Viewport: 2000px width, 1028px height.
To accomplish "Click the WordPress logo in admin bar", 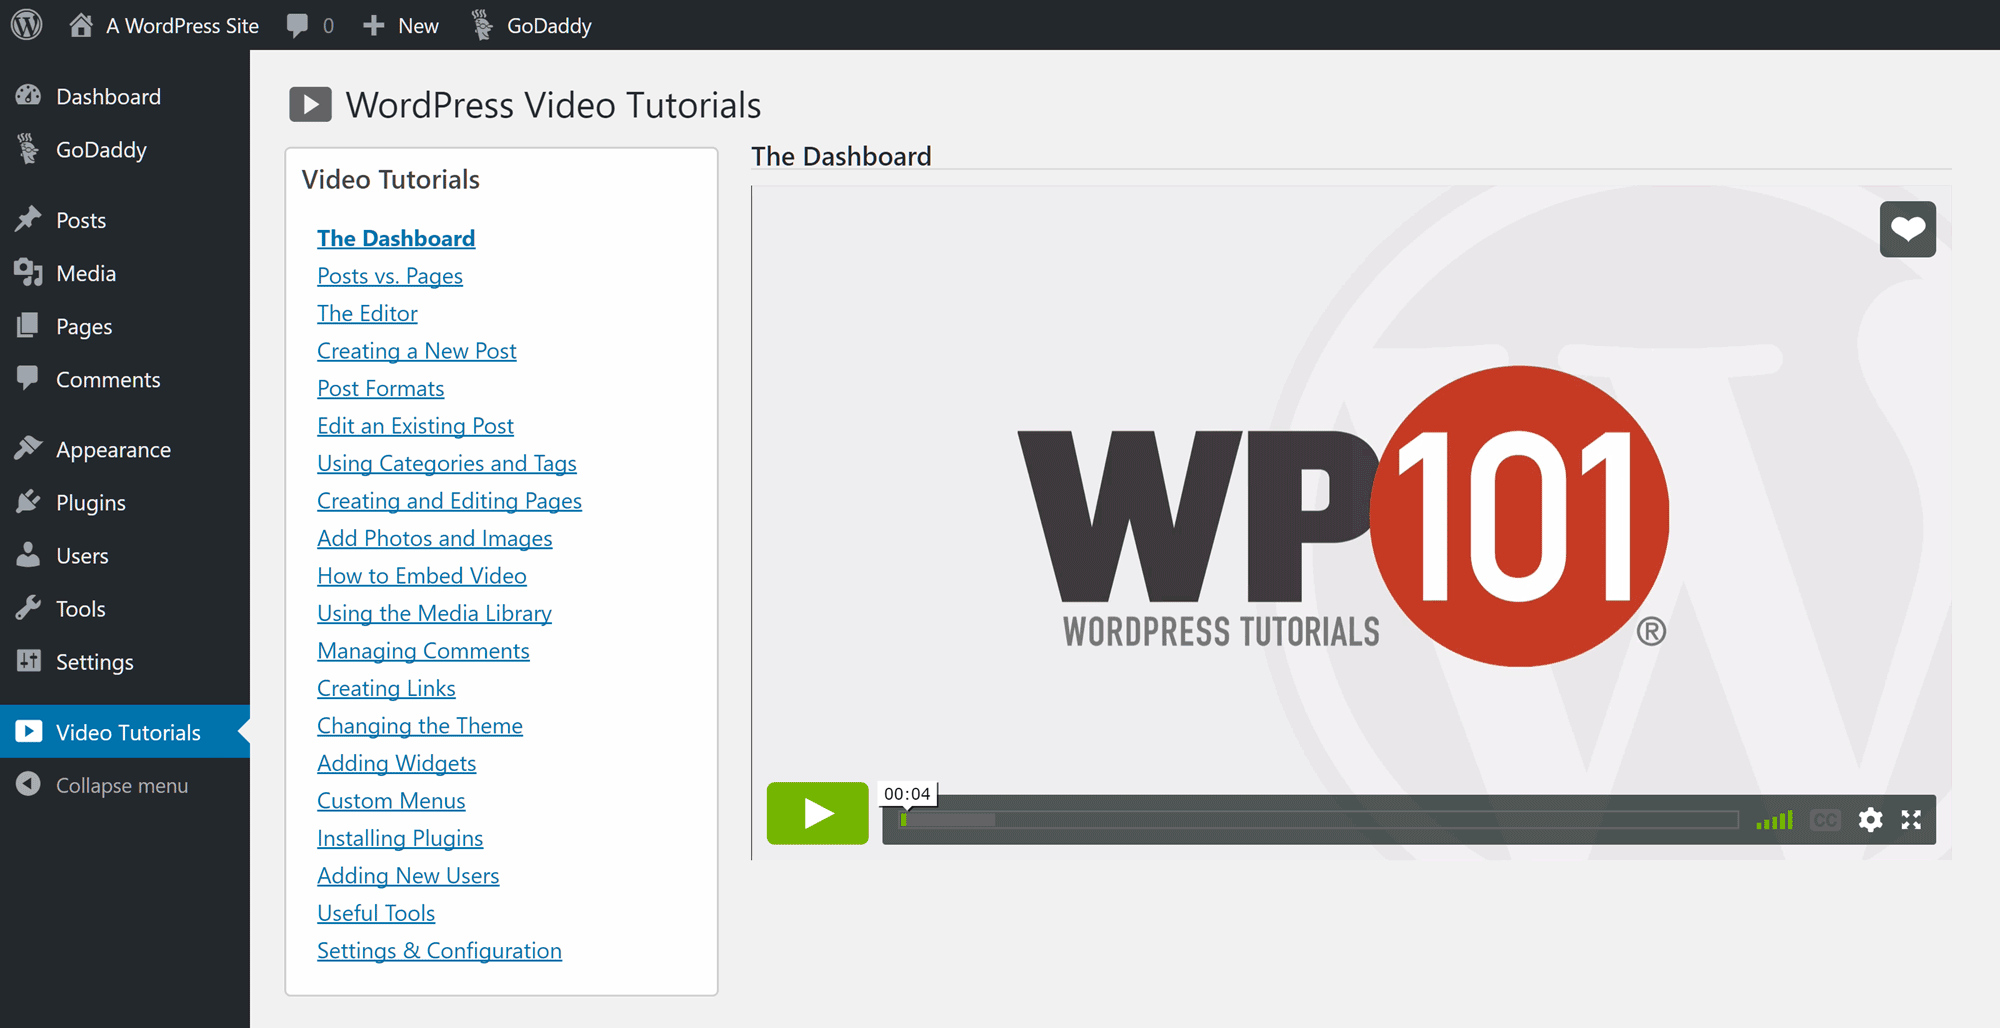I will pos(27,25).
